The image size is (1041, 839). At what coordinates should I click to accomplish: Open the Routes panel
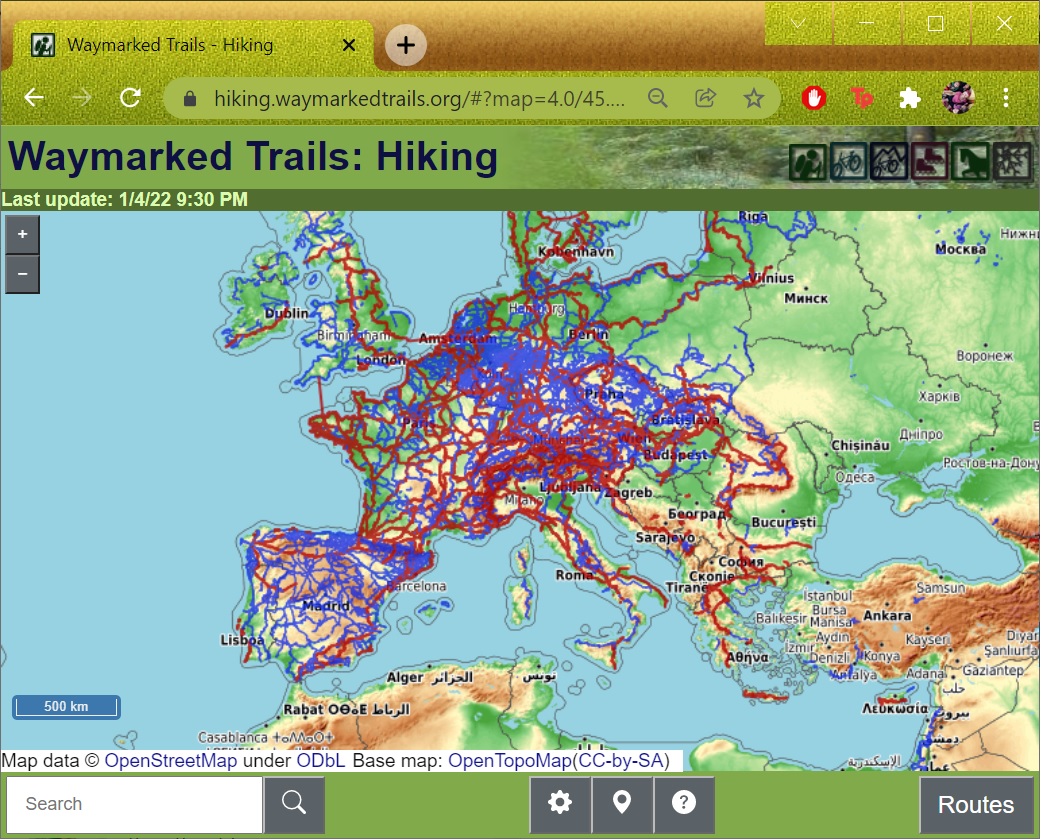coord(975,804)
